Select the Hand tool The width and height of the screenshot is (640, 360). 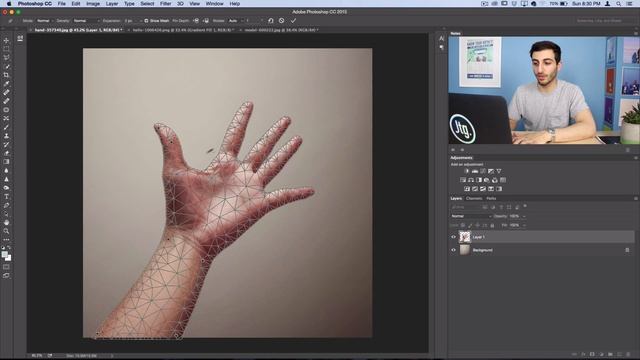point(6,222)
